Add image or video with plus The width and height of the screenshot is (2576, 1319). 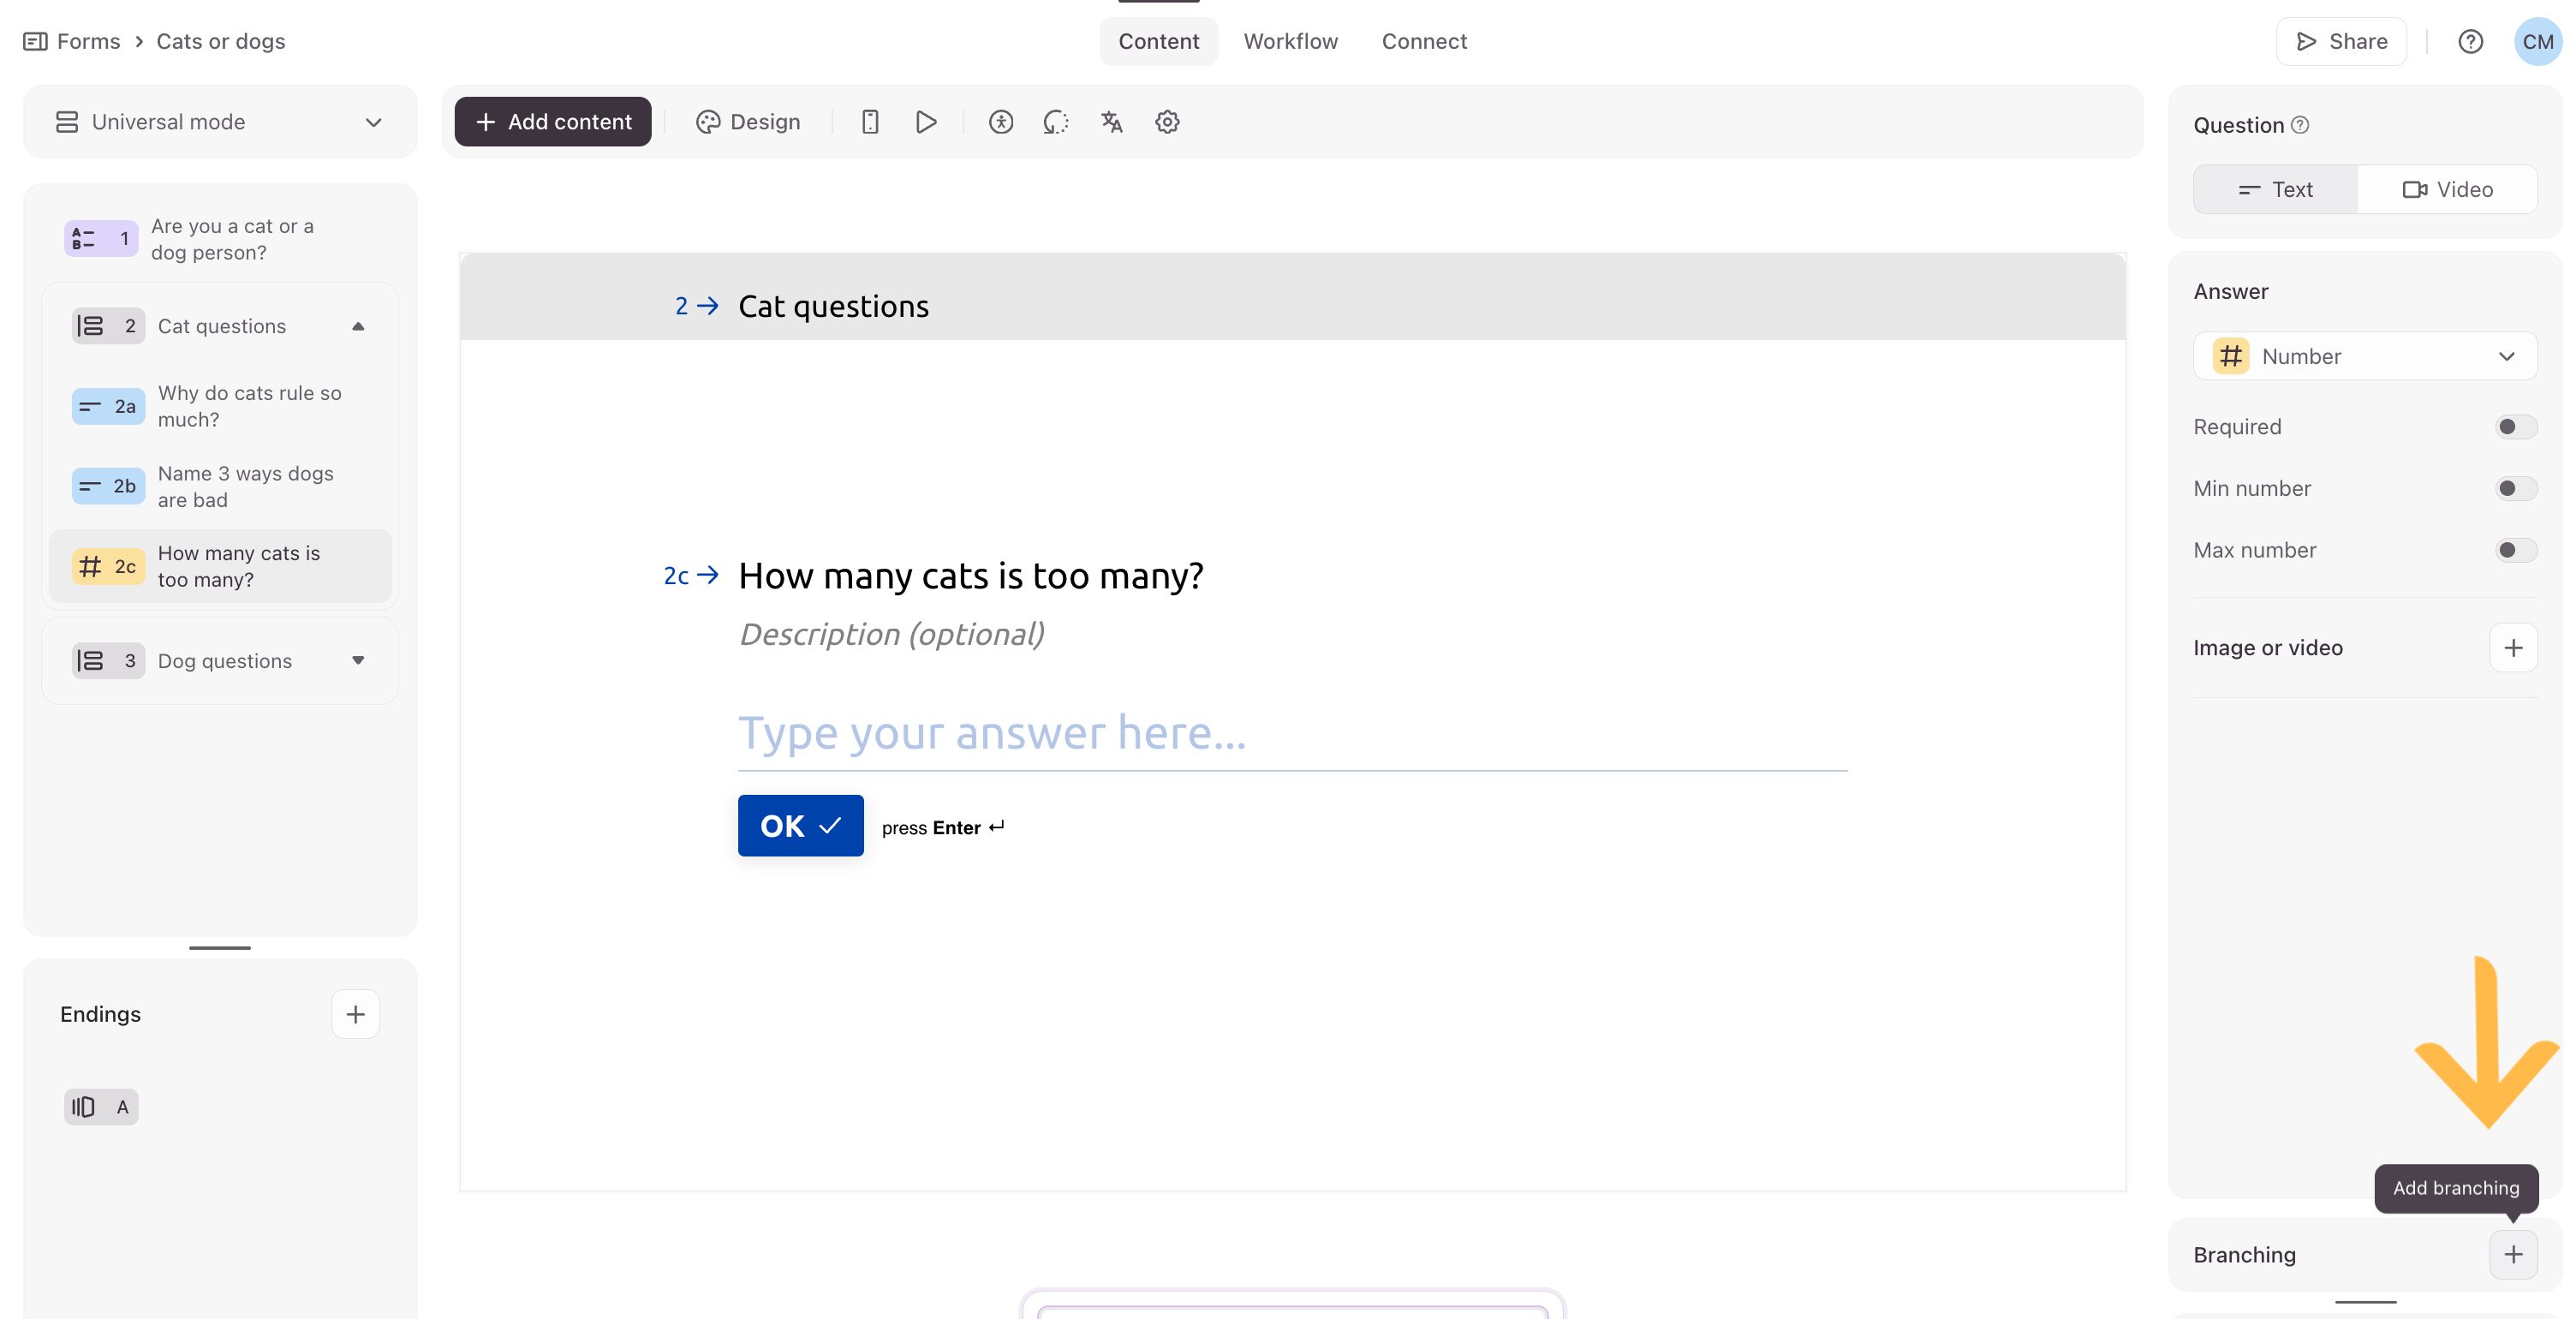click(2513, 648)
